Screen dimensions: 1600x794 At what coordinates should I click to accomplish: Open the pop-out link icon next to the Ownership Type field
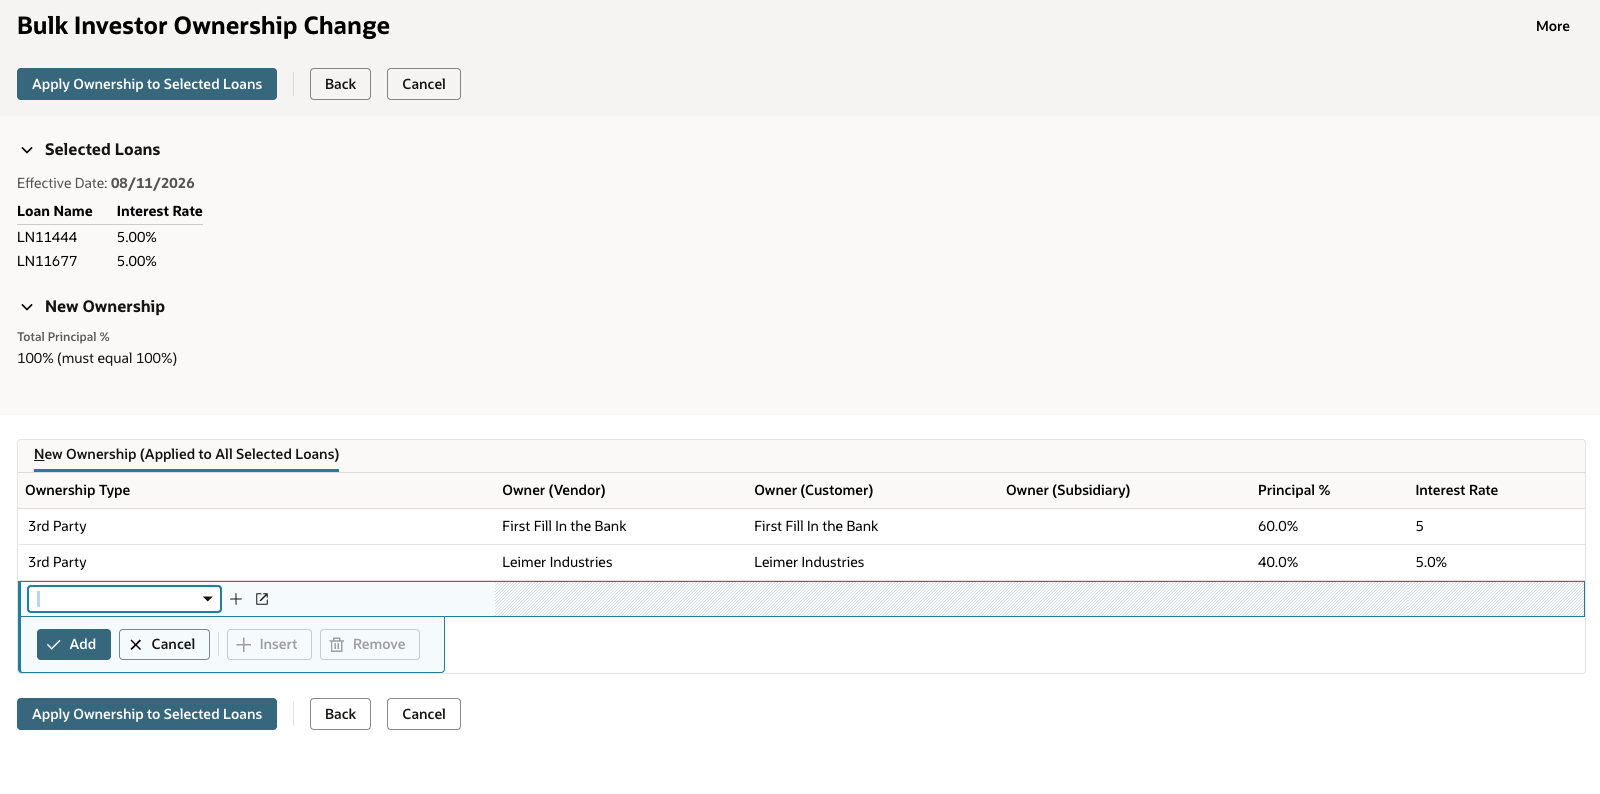[262, 599]
